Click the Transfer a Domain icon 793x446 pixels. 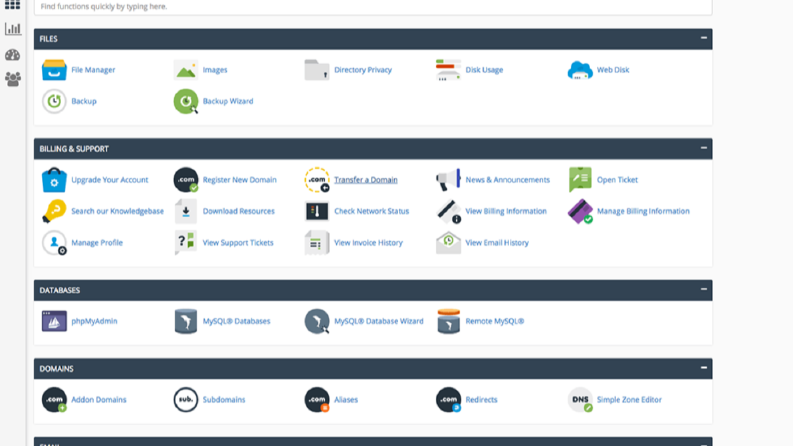pyautogui.click(x=317, y=180)
